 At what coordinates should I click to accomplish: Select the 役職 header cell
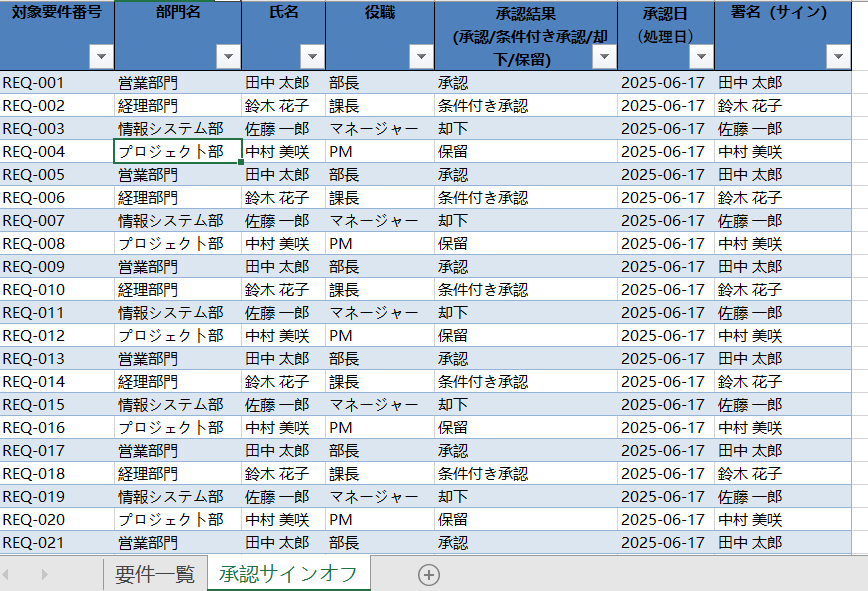[x=380, y=35]
